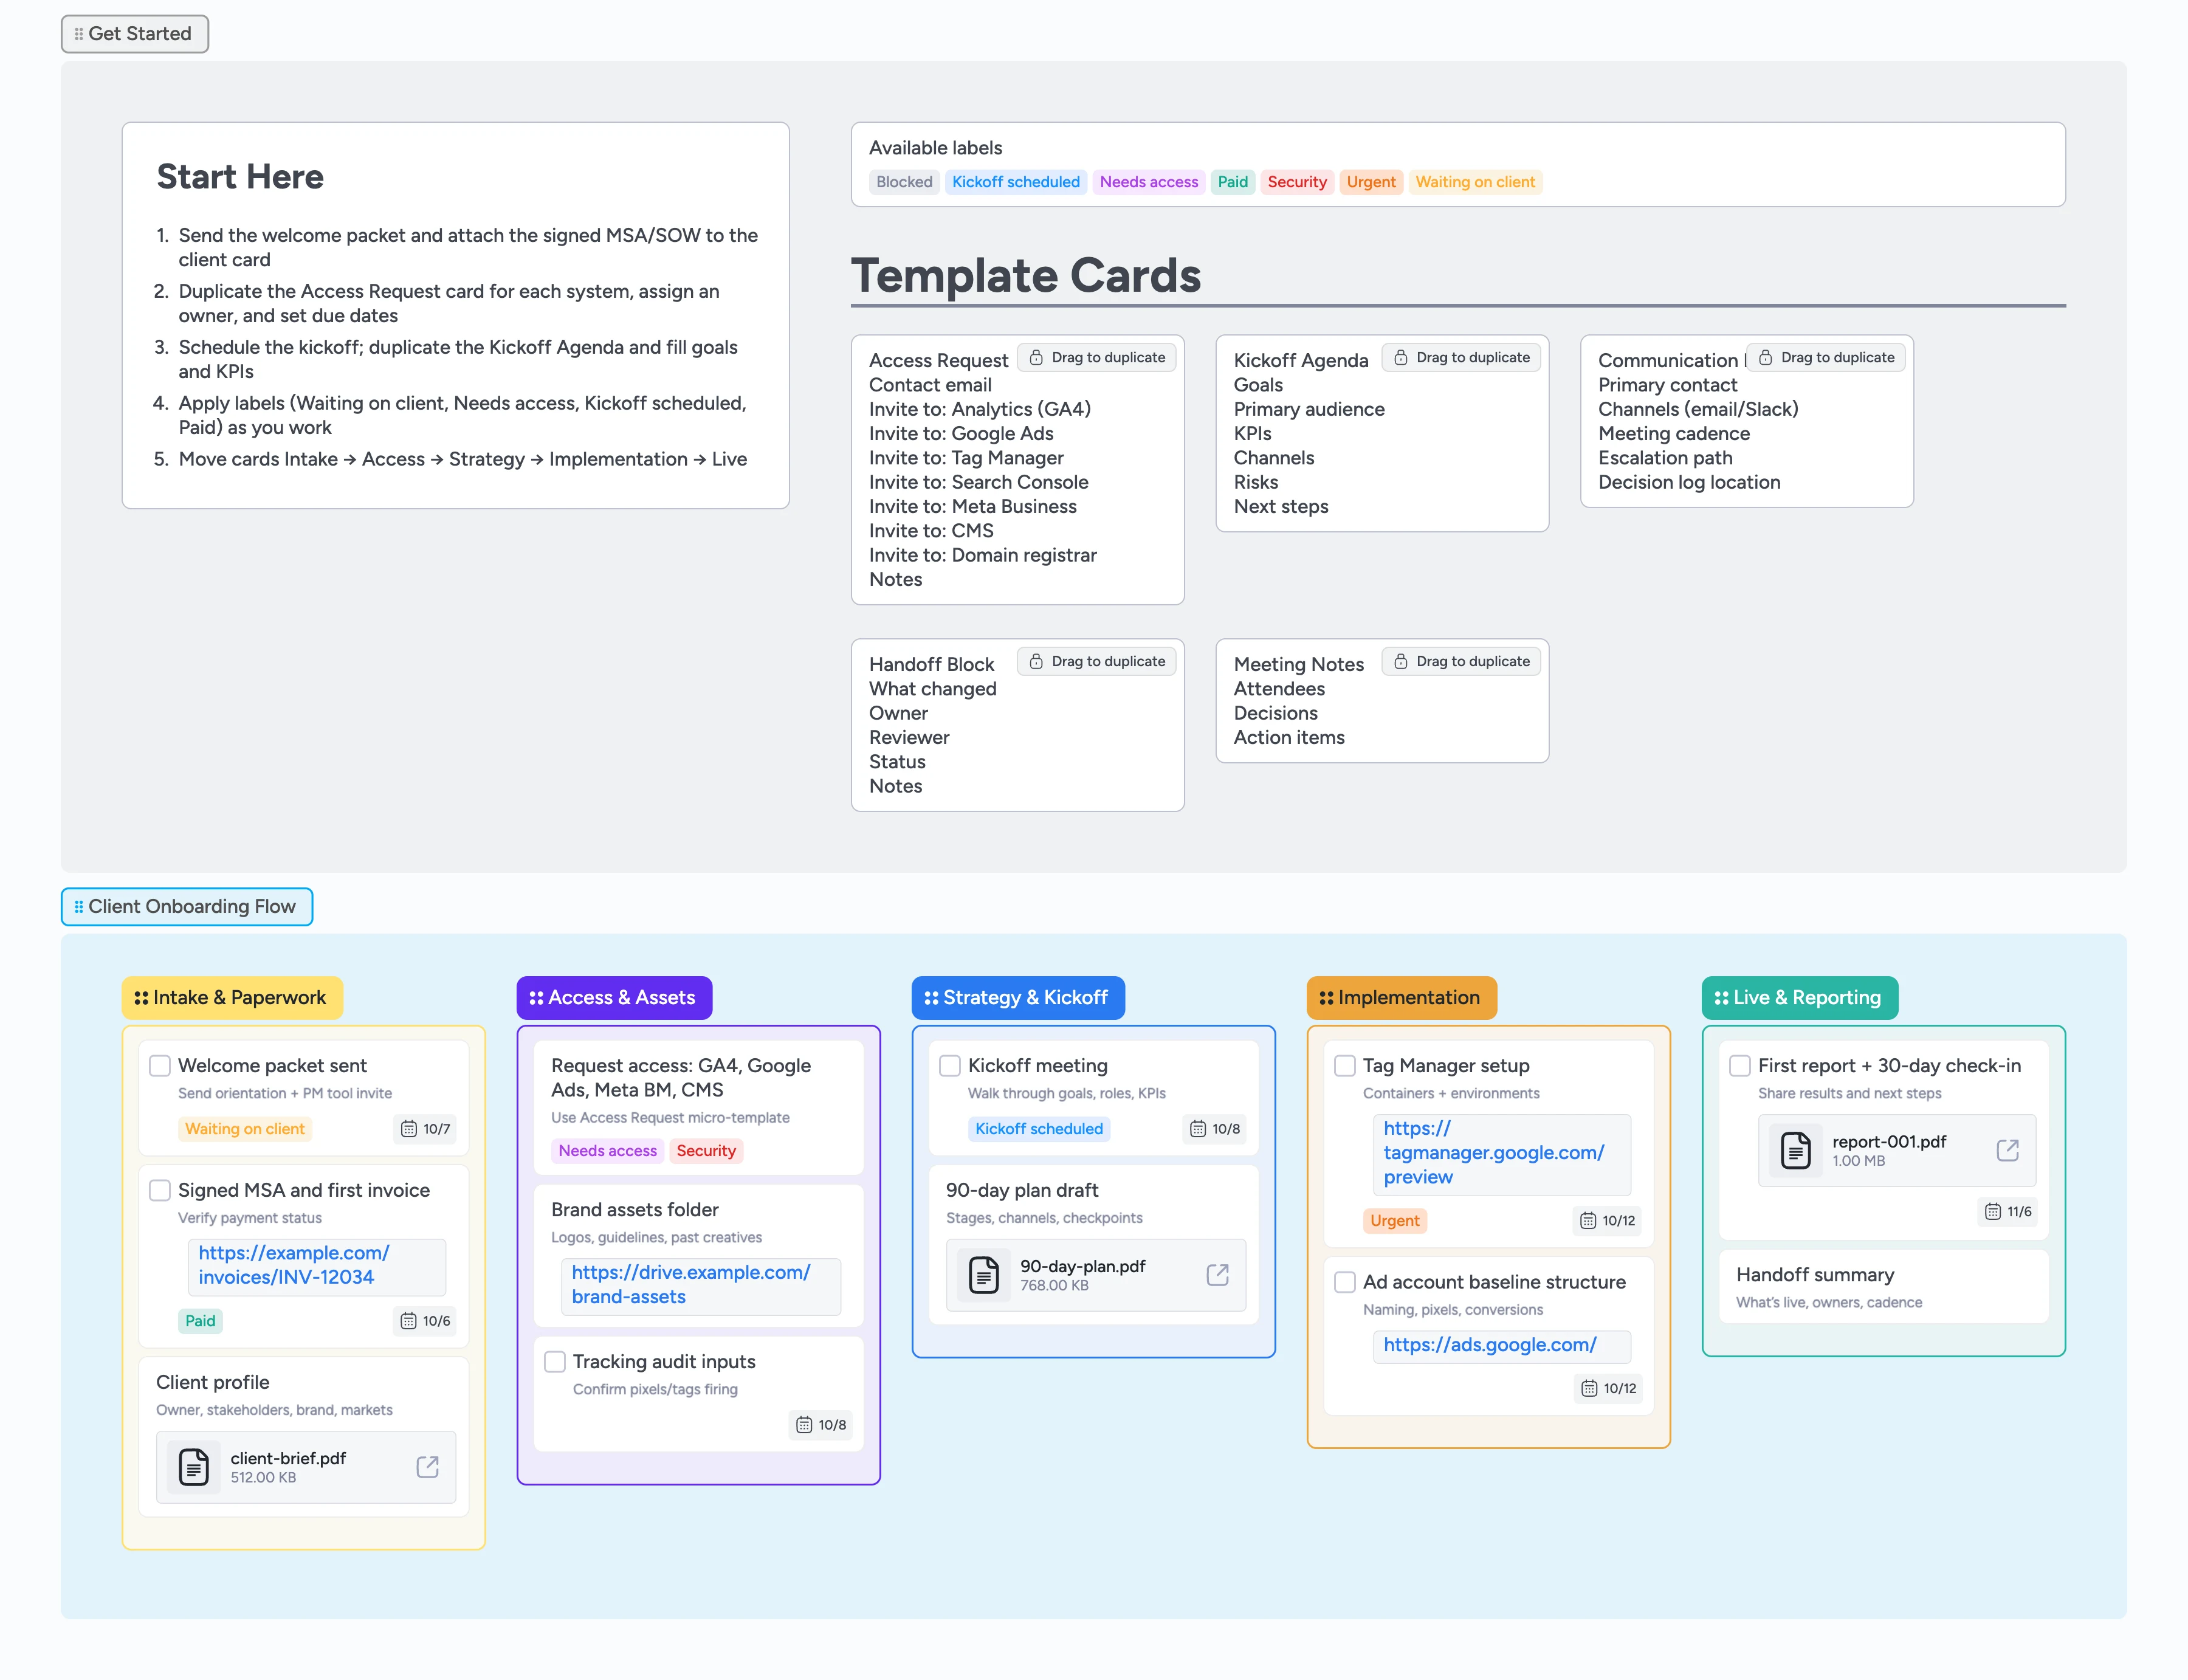Click the Paid label on signed MSA card
This screenshot has width=2188, height=1680.
point(200,1321)
